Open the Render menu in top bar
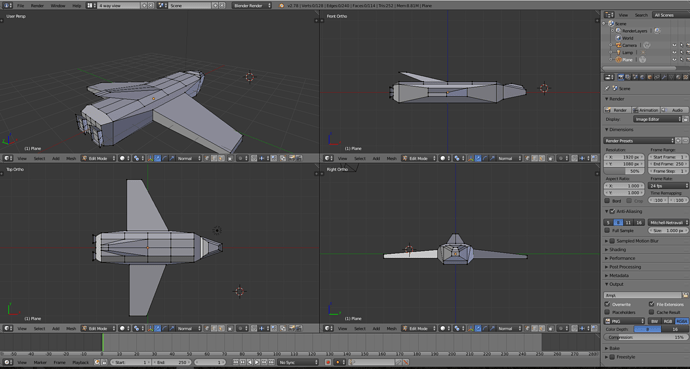 37,6
